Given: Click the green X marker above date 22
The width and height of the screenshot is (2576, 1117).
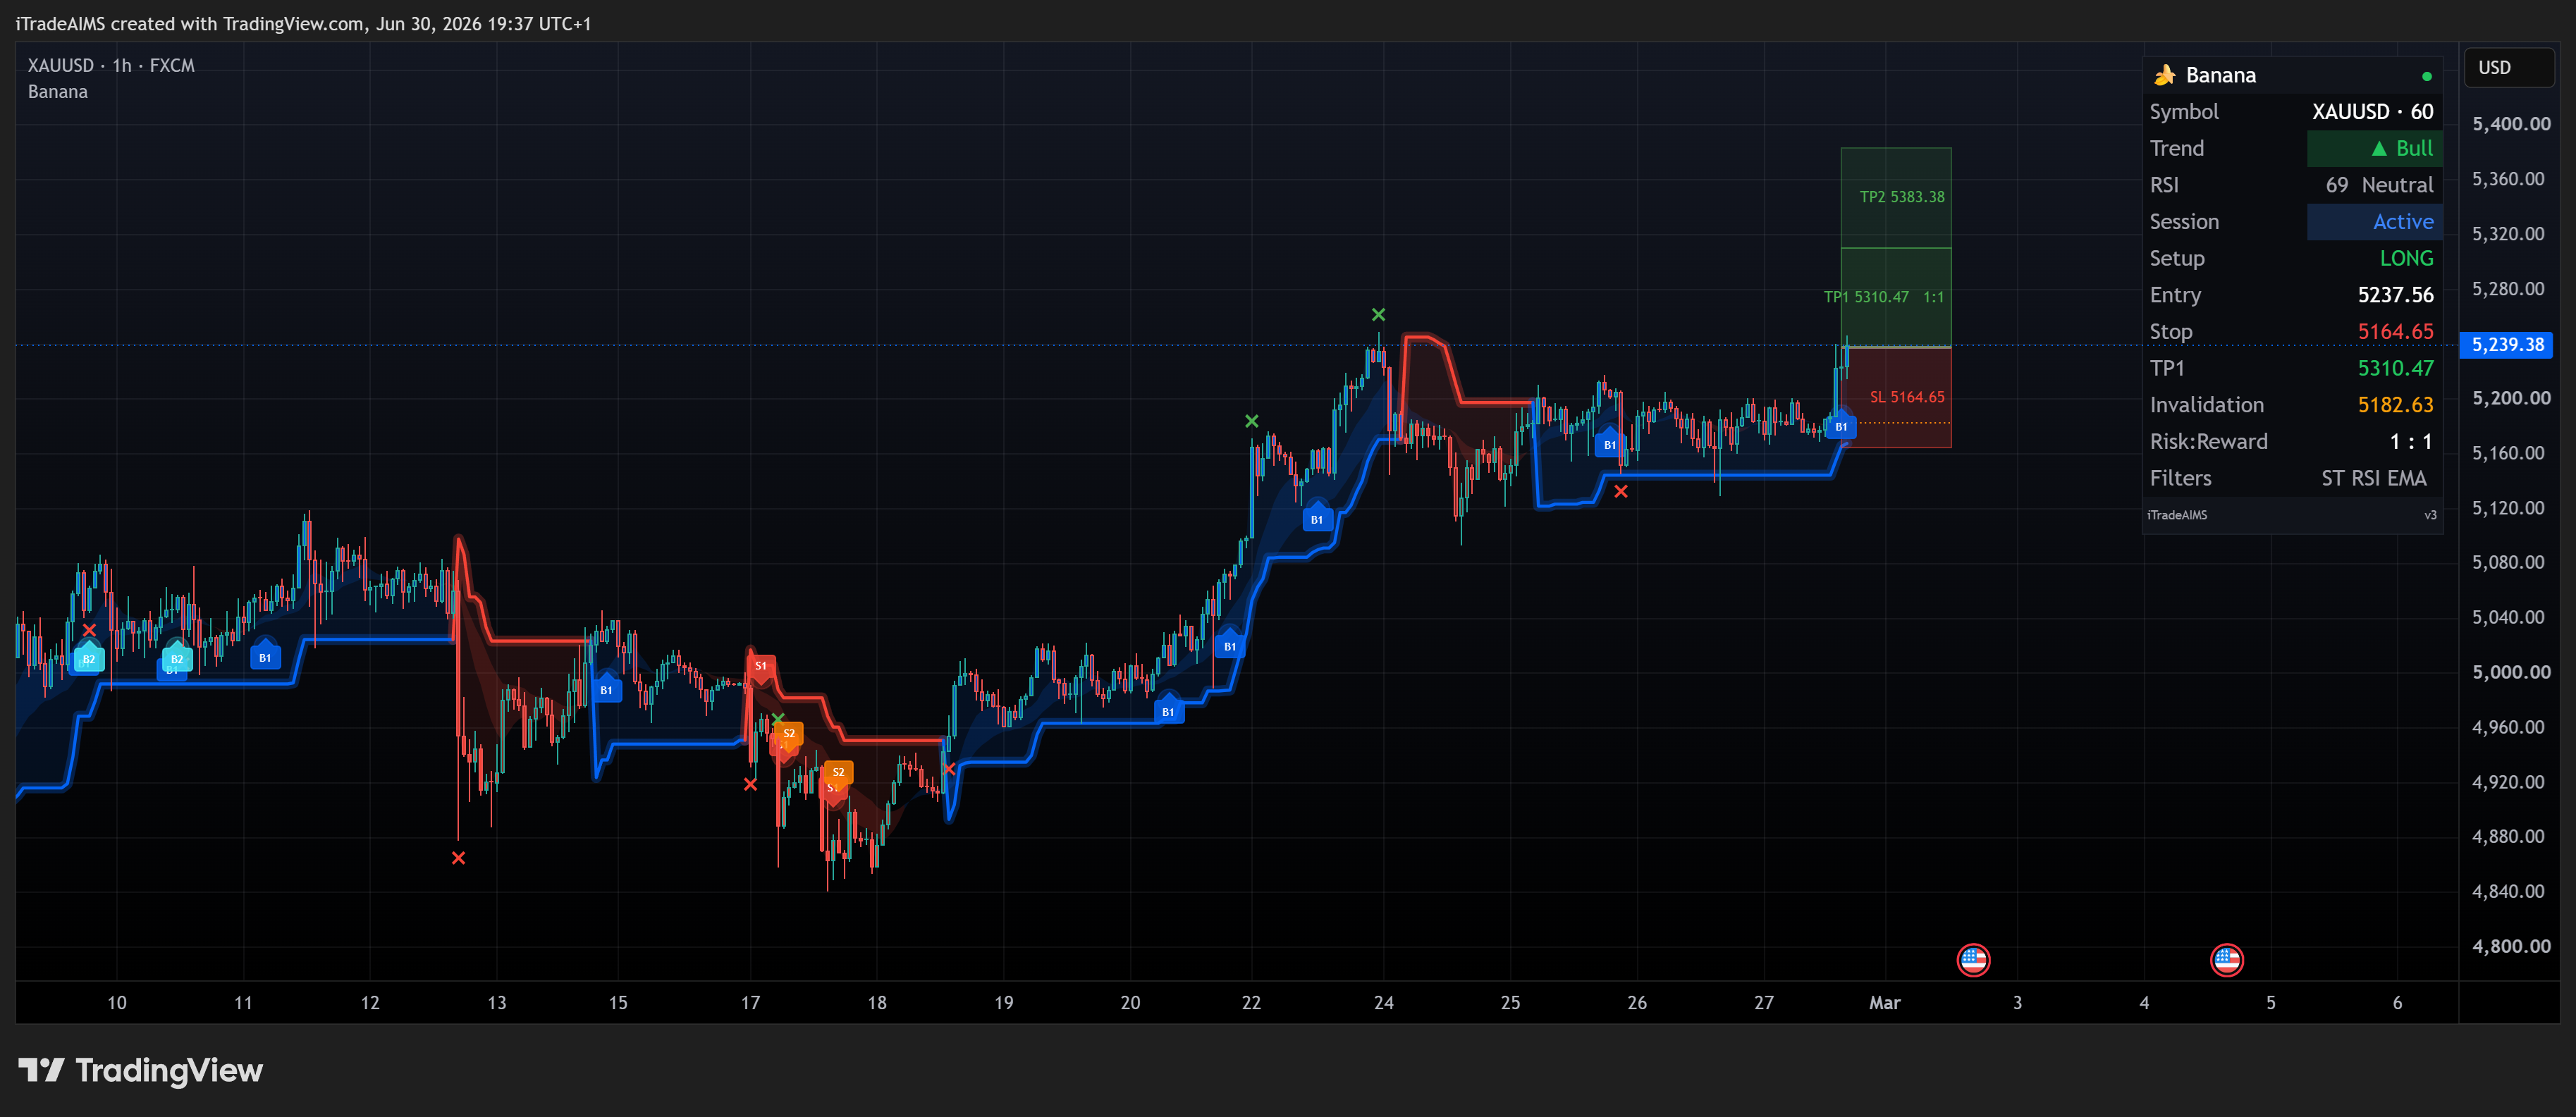Looking at the screenshot, I should 1252,421.
